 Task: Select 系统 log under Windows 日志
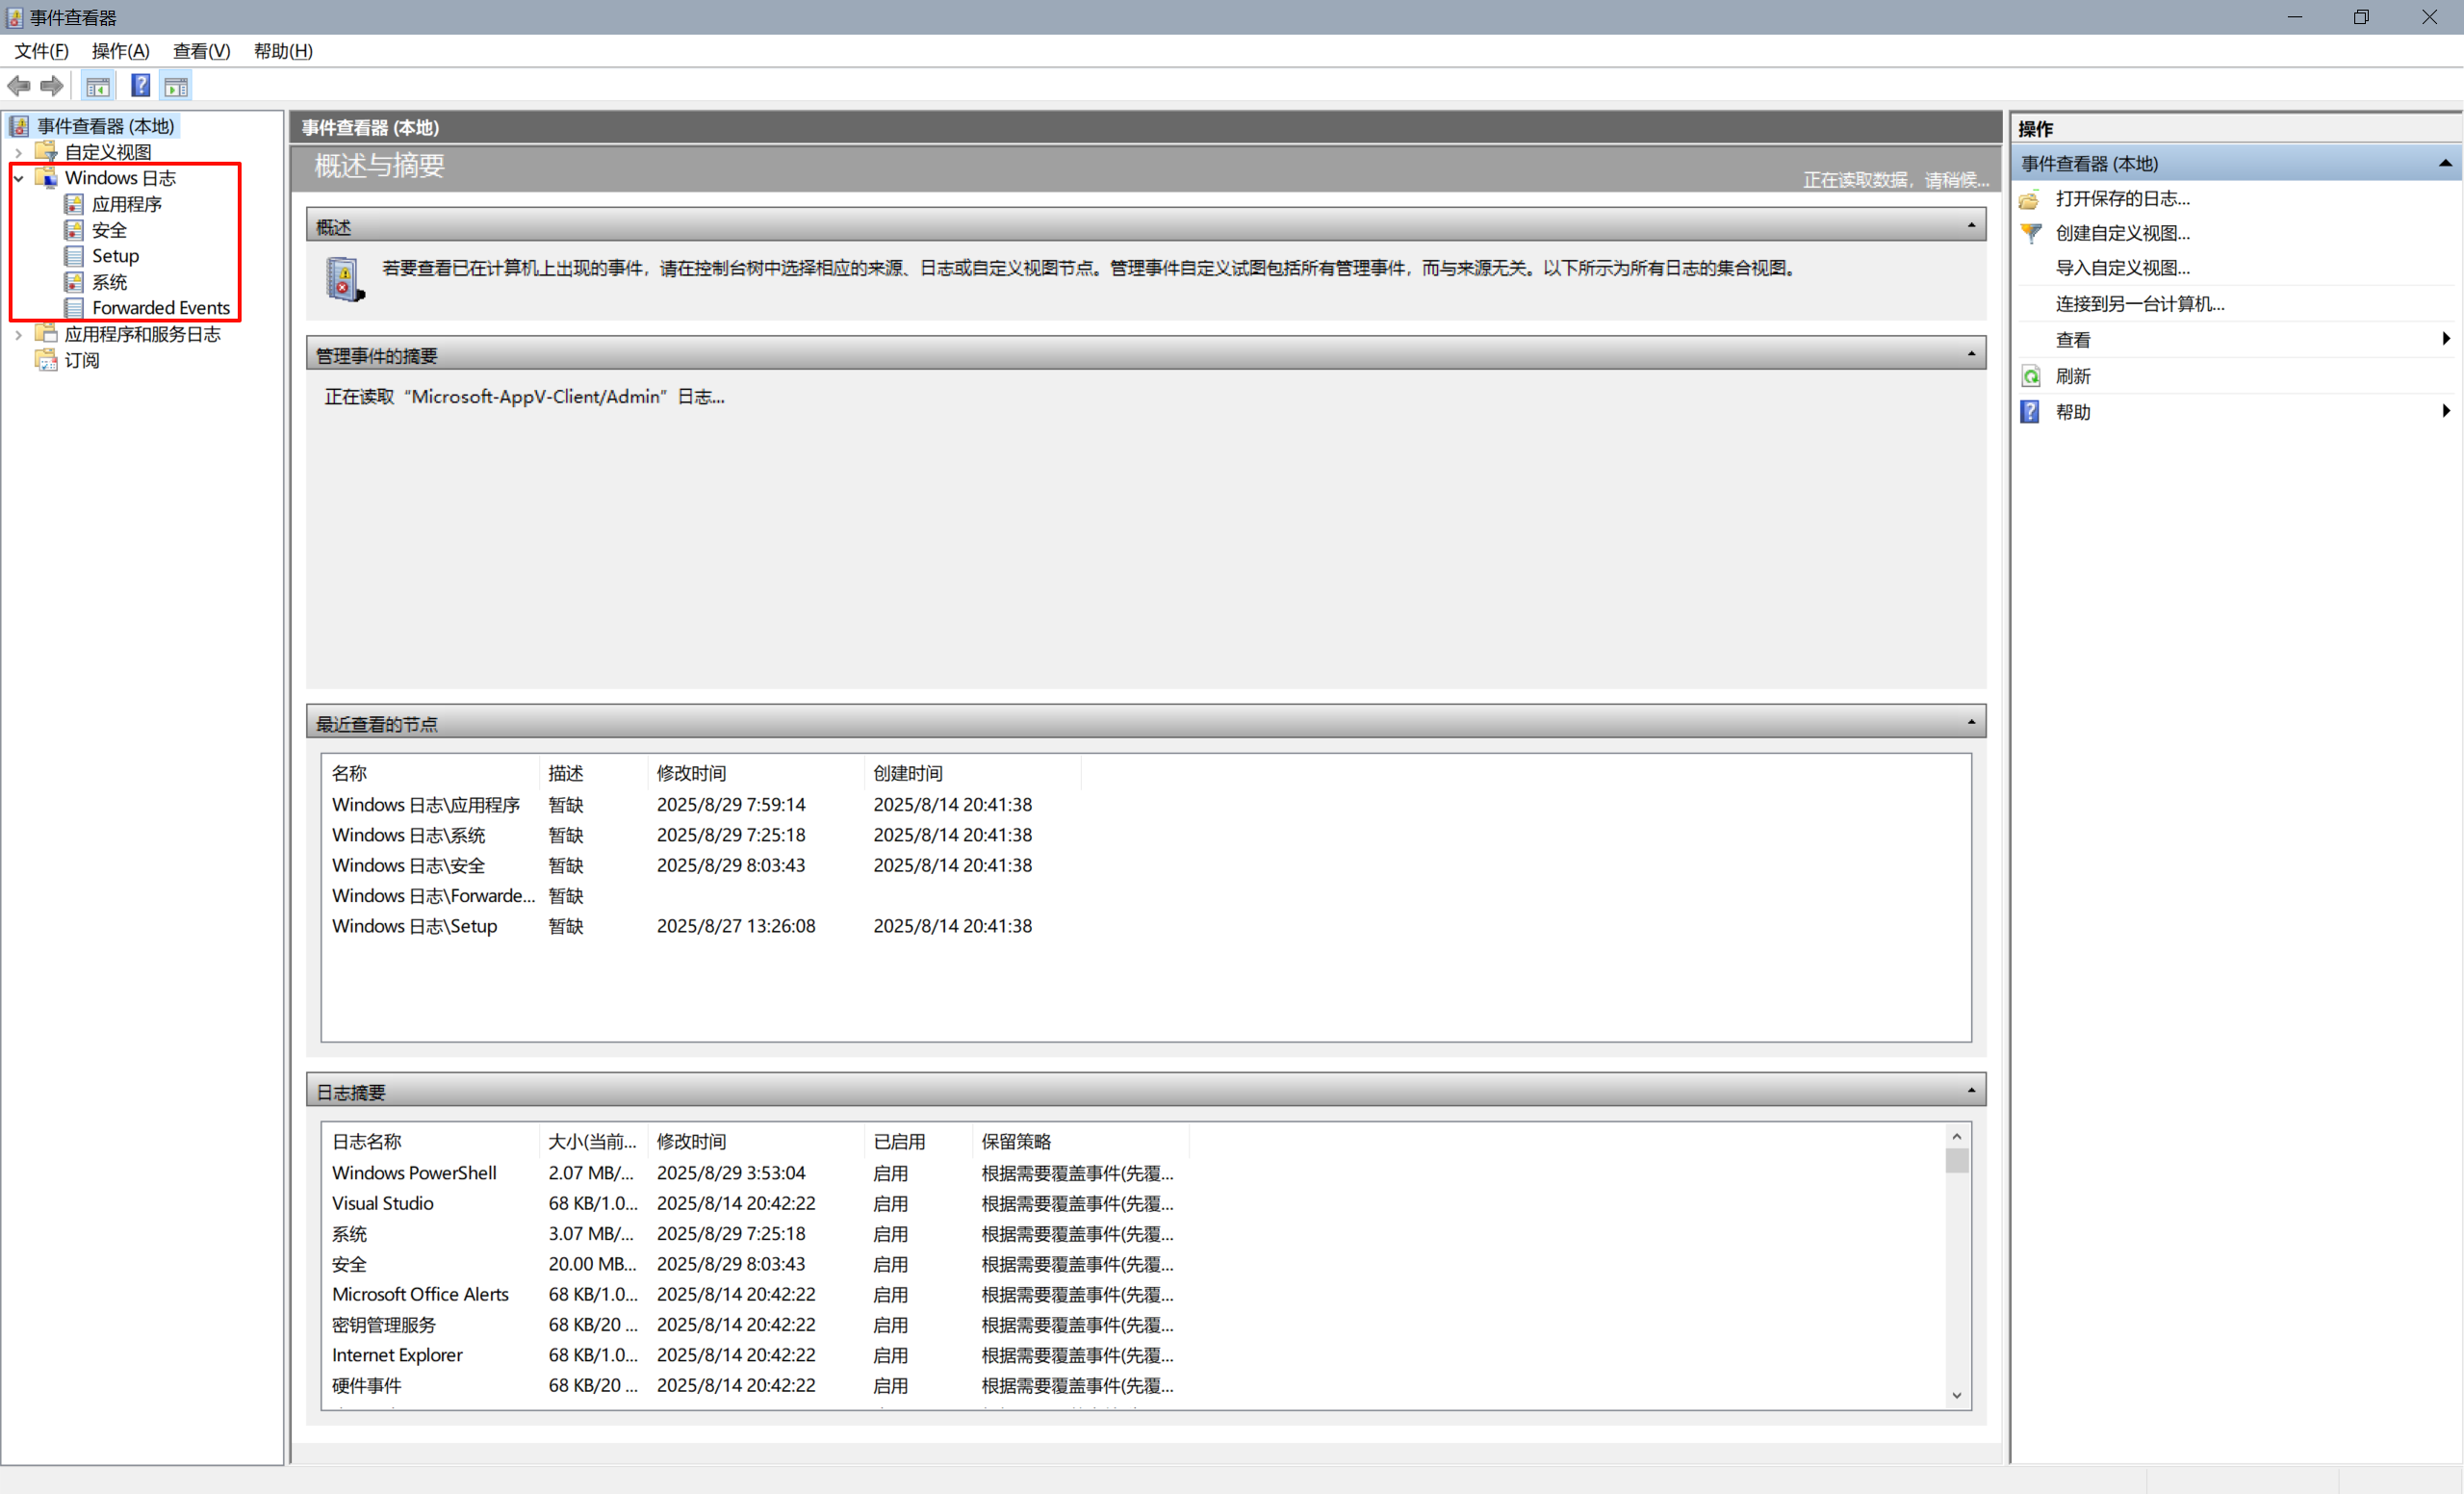109,282
